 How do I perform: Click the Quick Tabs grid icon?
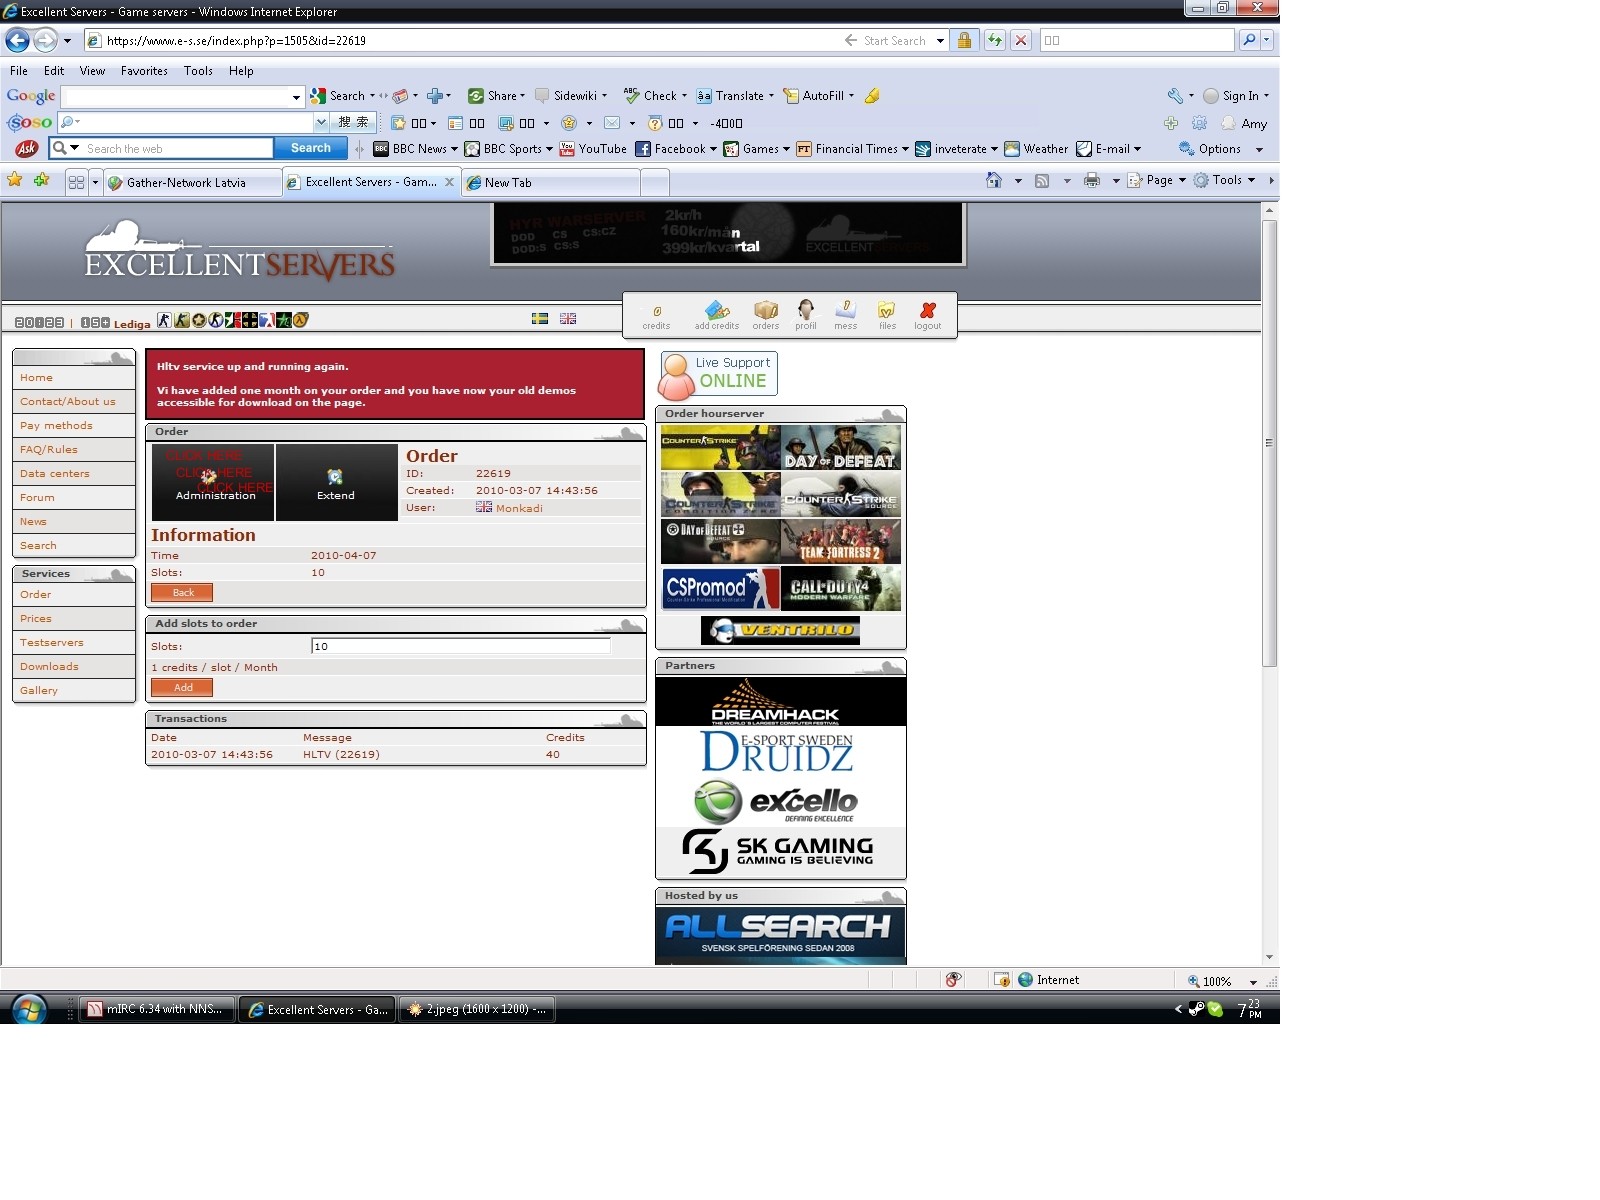coord(76,183)
